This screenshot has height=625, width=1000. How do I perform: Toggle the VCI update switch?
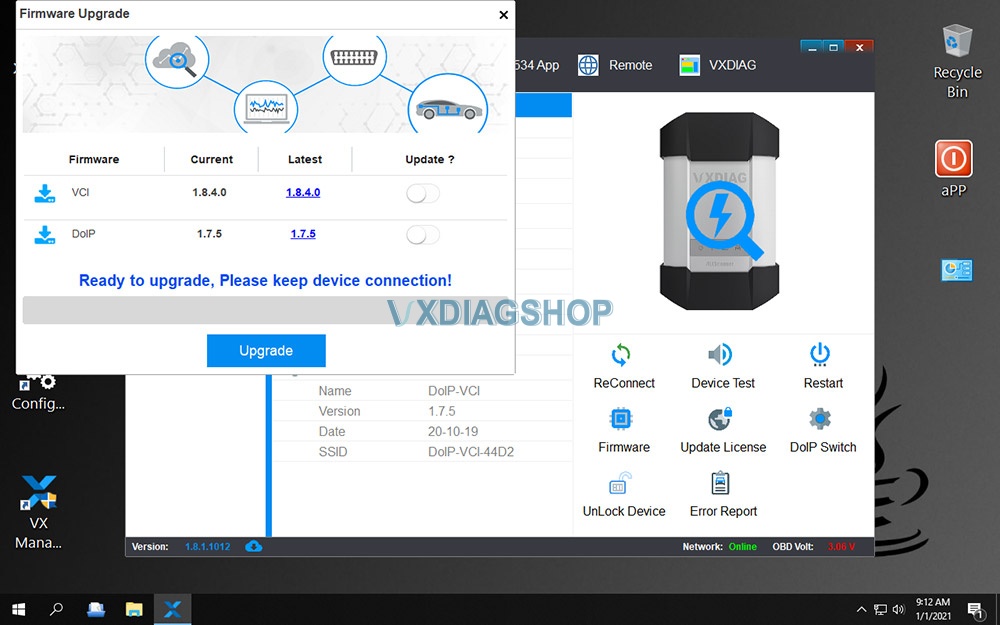click(423, 193)
